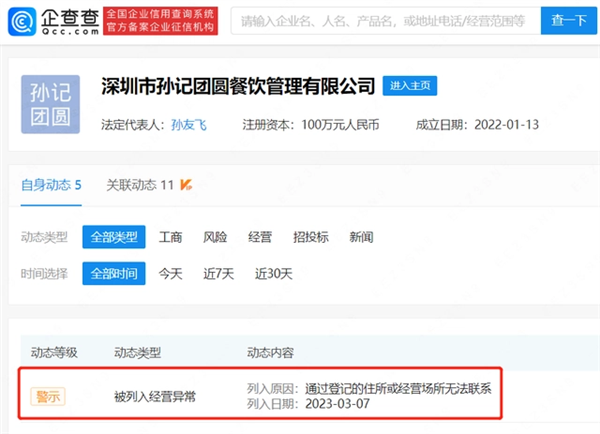Filter time by 近7天
The image size is (600, 434).
(218, 273)
